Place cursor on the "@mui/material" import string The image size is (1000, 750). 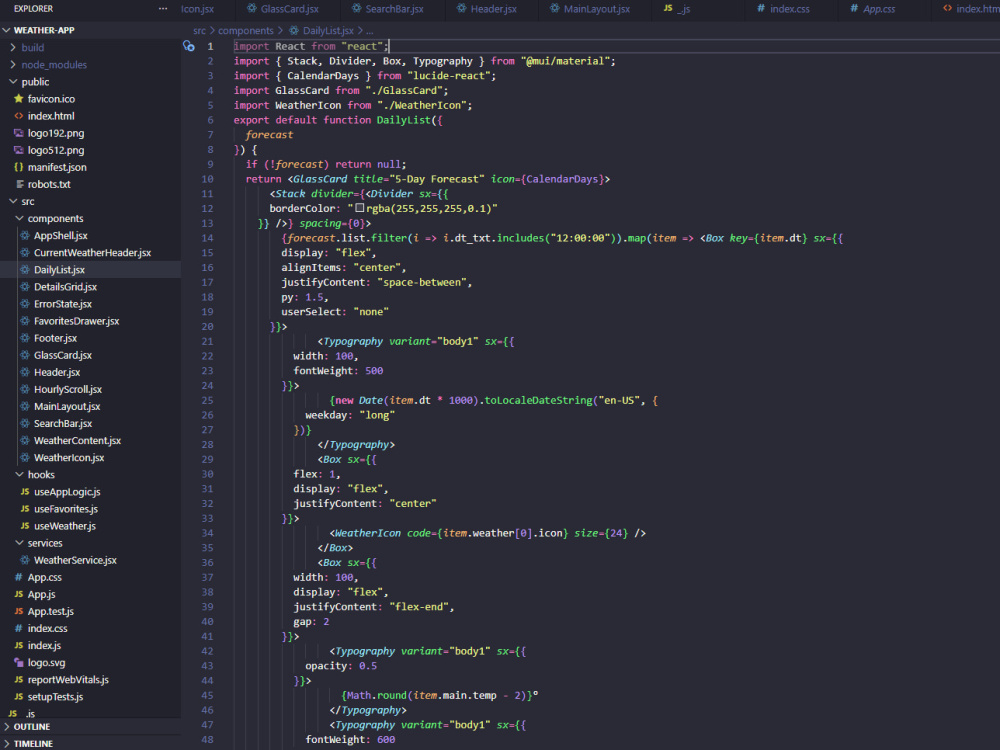pos(565,61)
